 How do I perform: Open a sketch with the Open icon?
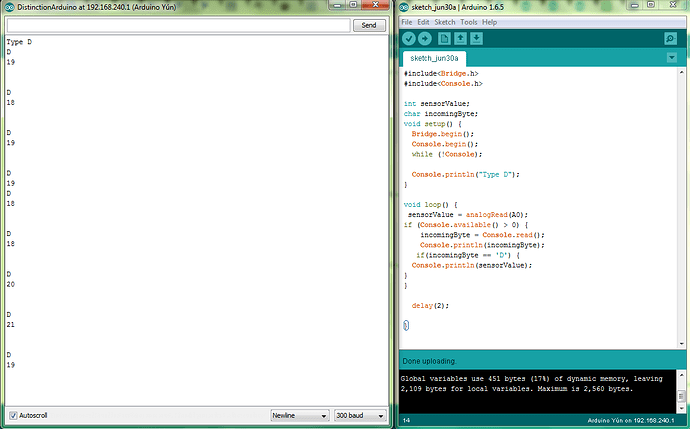click(460, 39)
